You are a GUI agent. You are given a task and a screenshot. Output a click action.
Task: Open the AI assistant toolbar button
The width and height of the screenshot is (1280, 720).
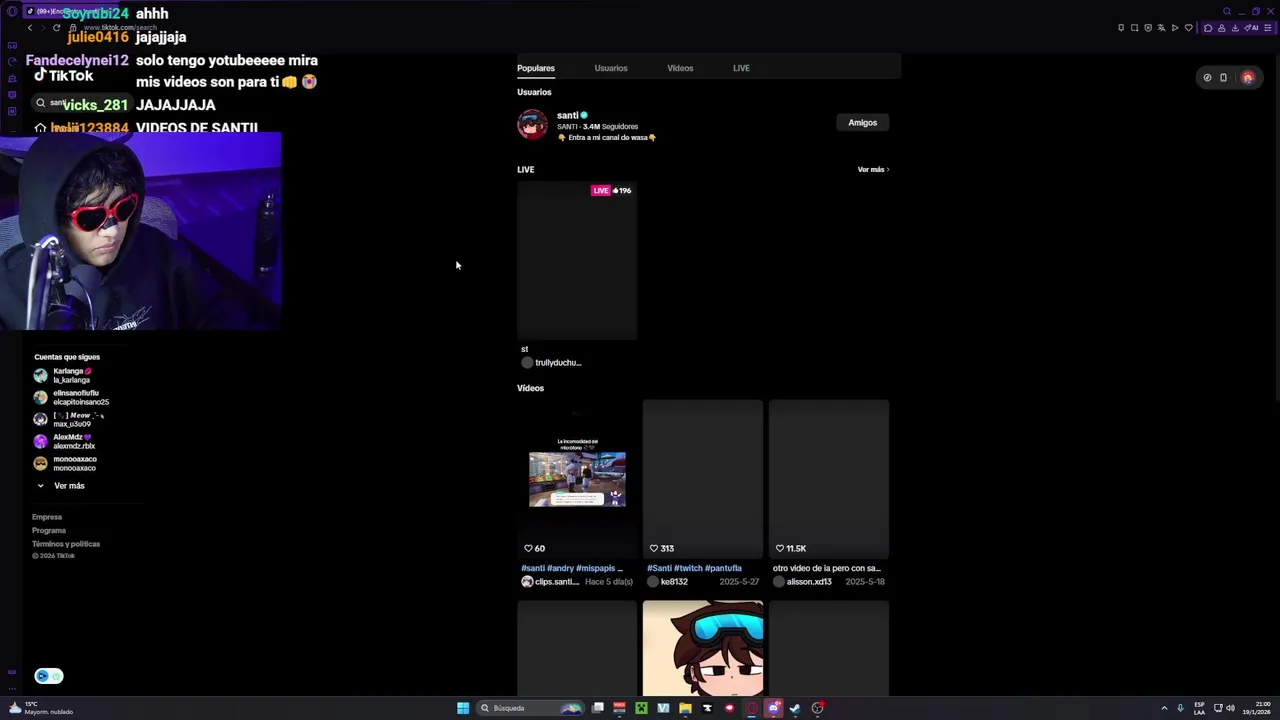pos(1251,28)
